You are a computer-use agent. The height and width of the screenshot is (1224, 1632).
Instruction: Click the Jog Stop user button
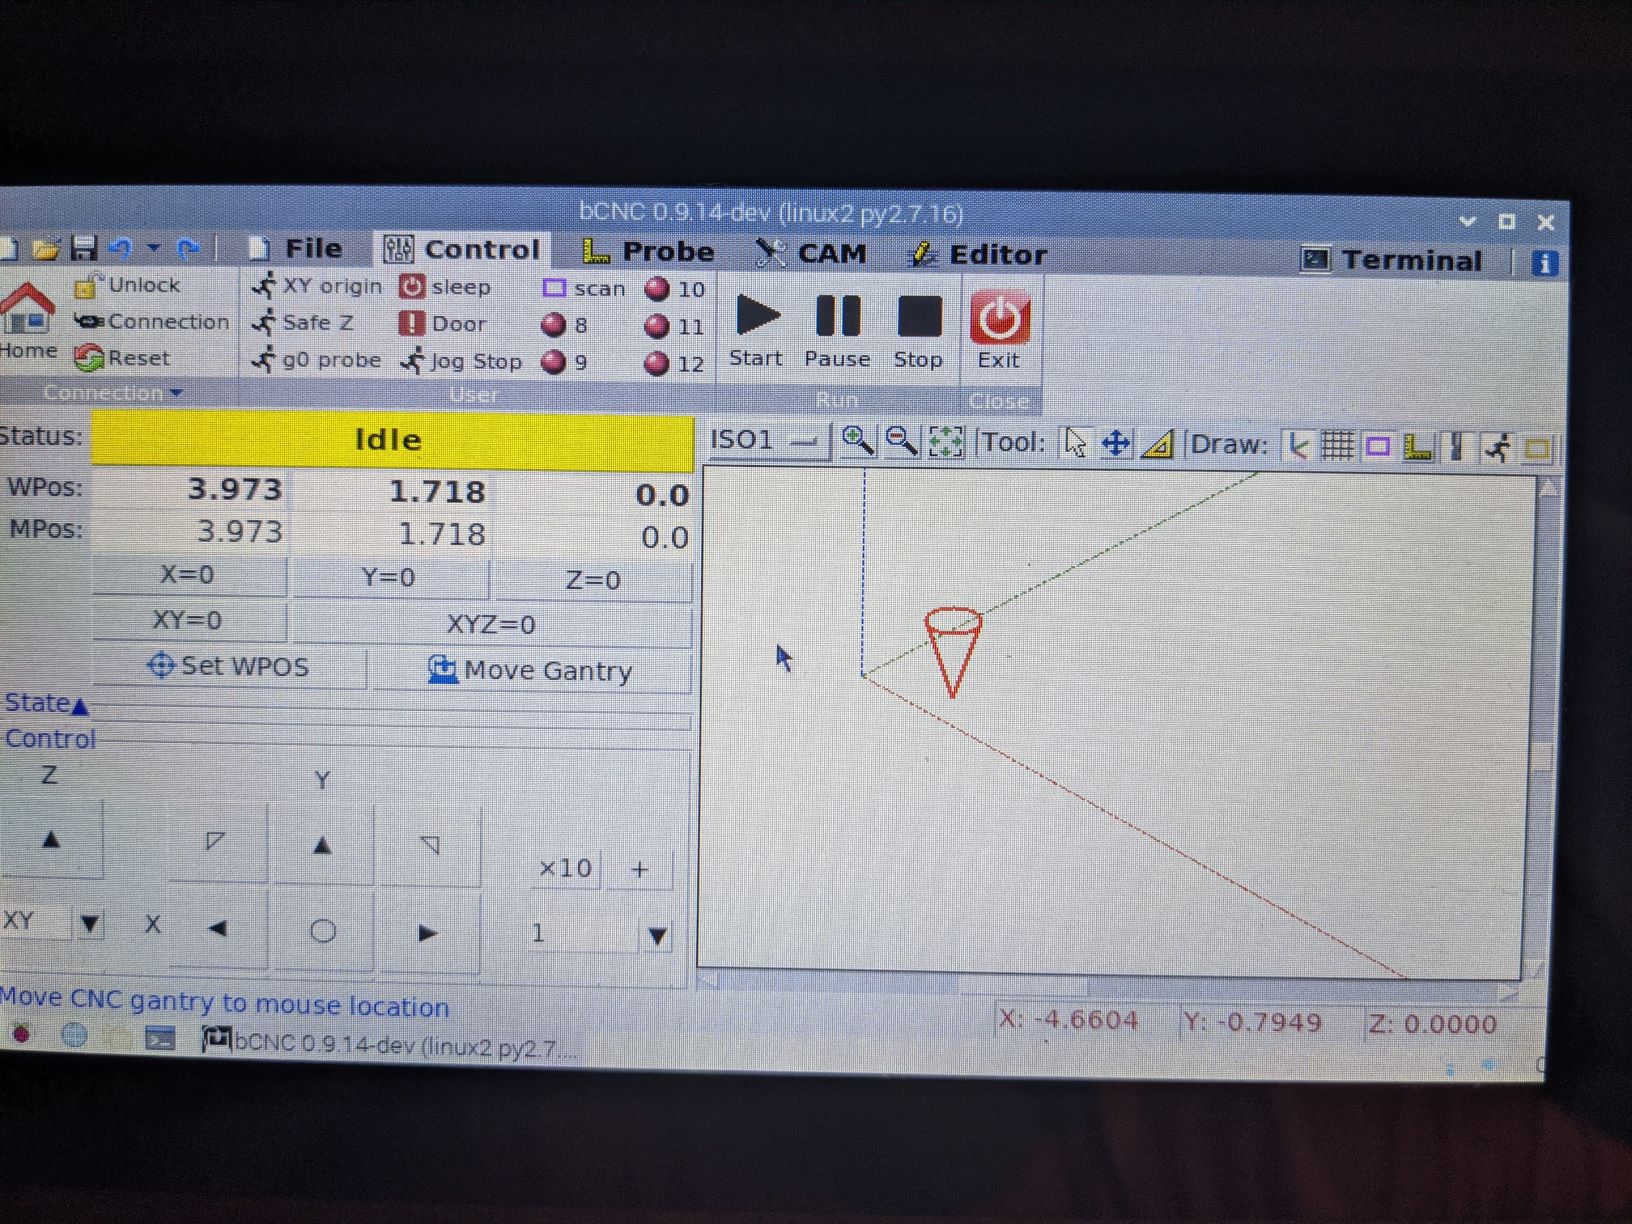pos(461,361)
